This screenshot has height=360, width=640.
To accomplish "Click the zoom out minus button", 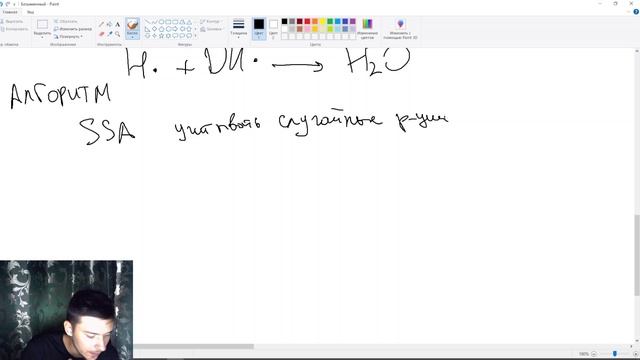I will pos(594,354).
